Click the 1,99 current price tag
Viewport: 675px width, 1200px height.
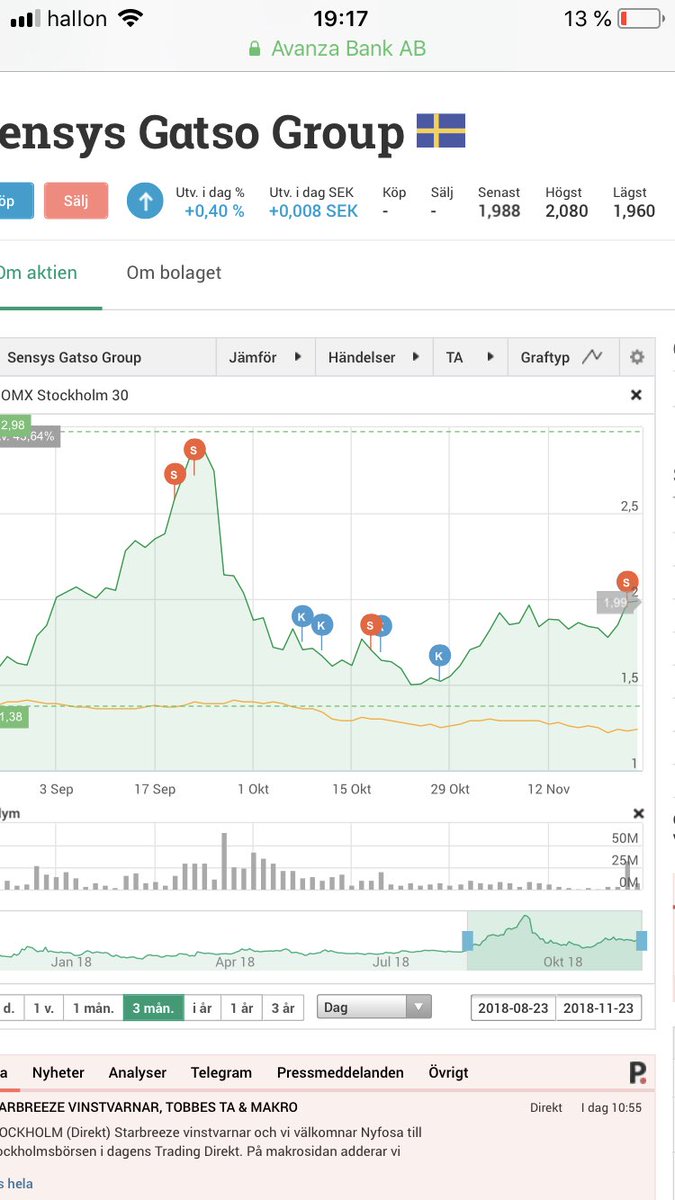click(x=616, y=602)
